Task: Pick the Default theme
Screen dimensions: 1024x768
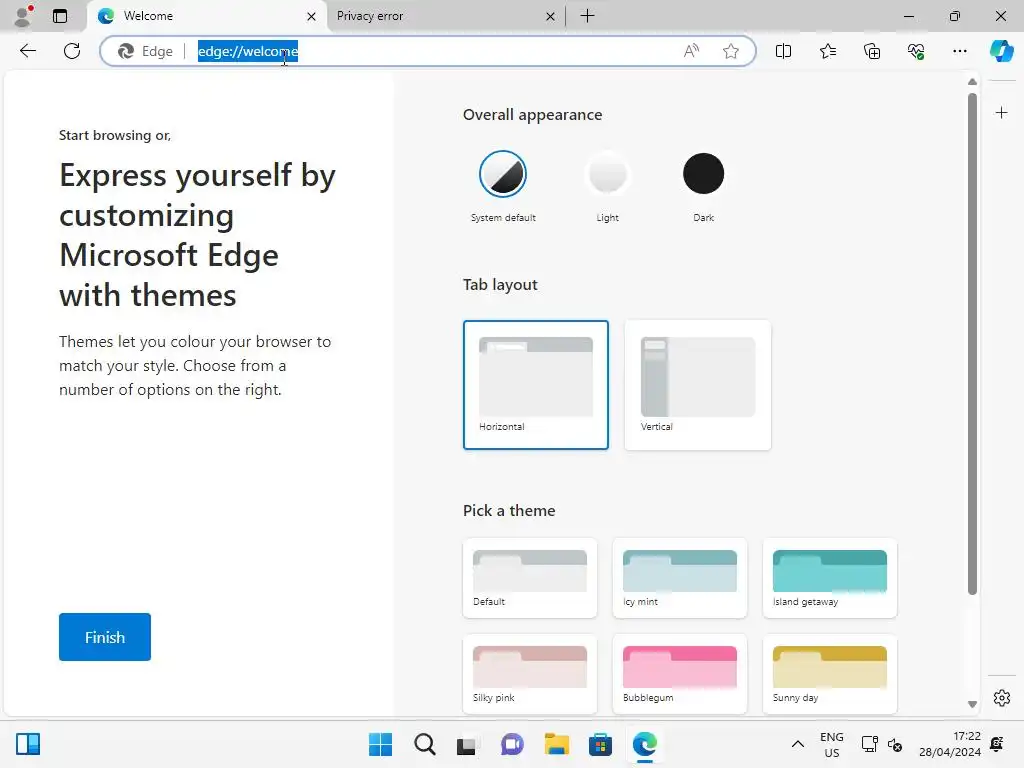Action: pos(530,578)
